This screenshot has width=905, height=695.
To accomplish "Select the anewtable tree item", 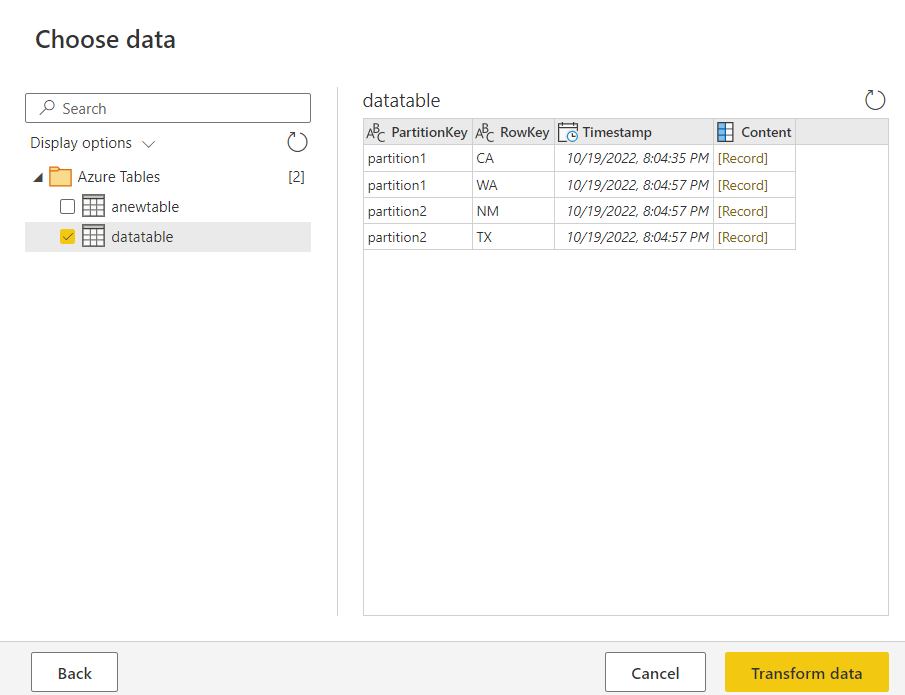I will (x=145, y=207).
